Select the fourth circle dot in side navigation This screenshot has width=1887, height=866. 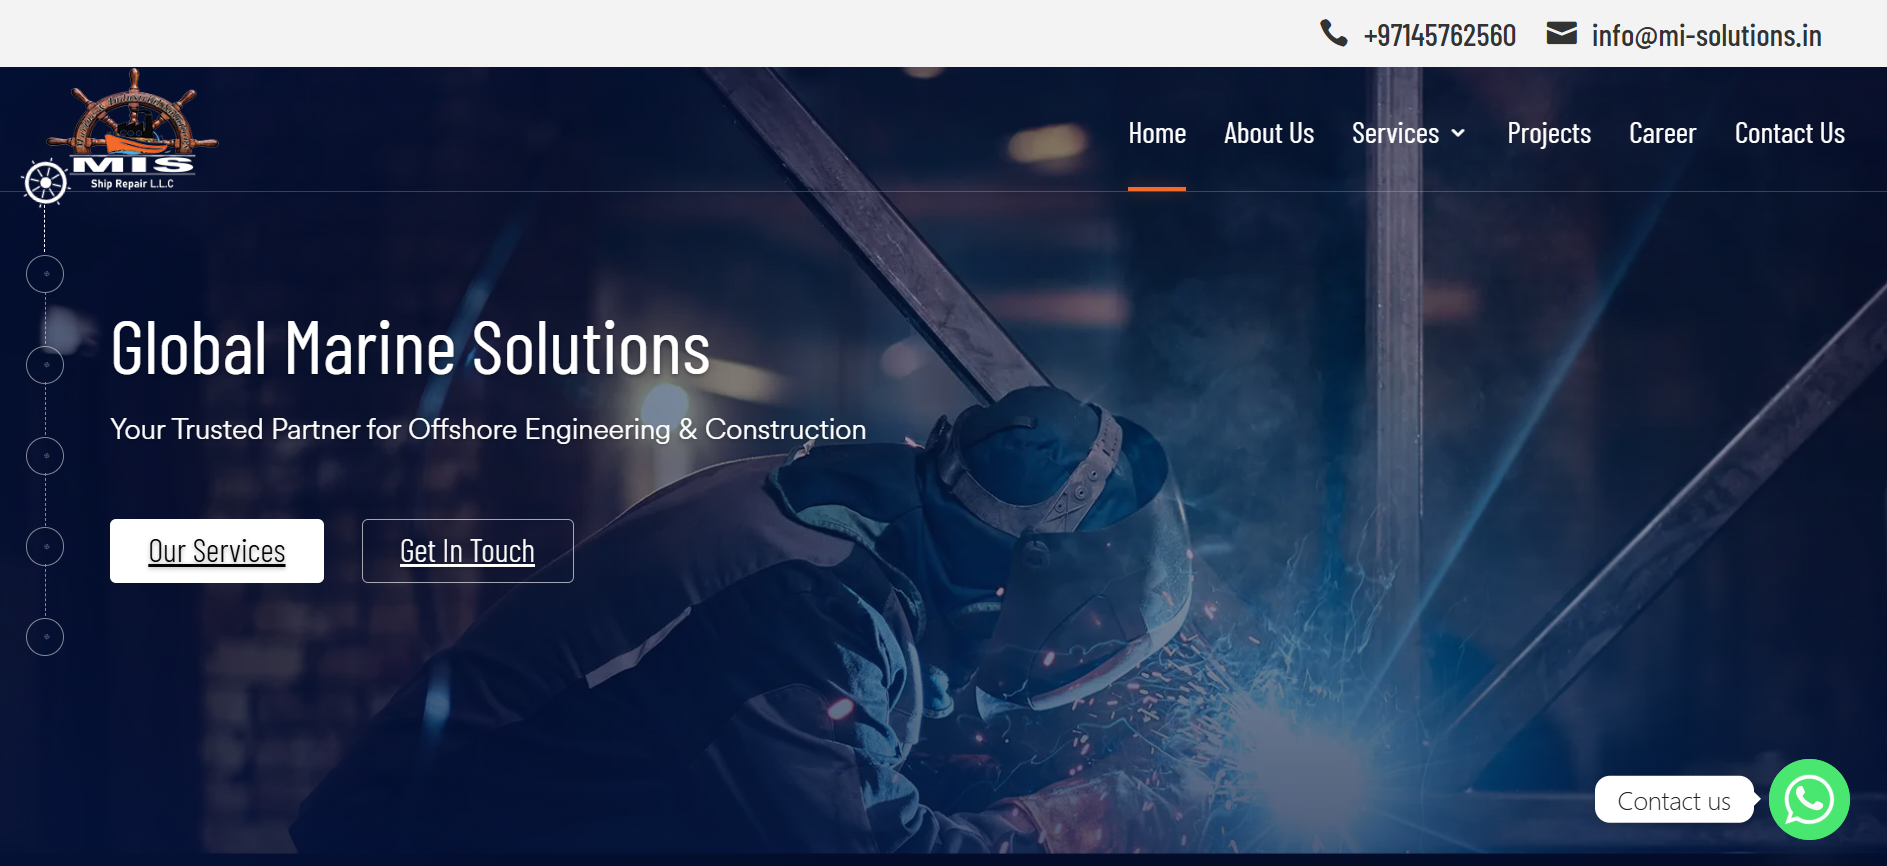tap(45, 547)
